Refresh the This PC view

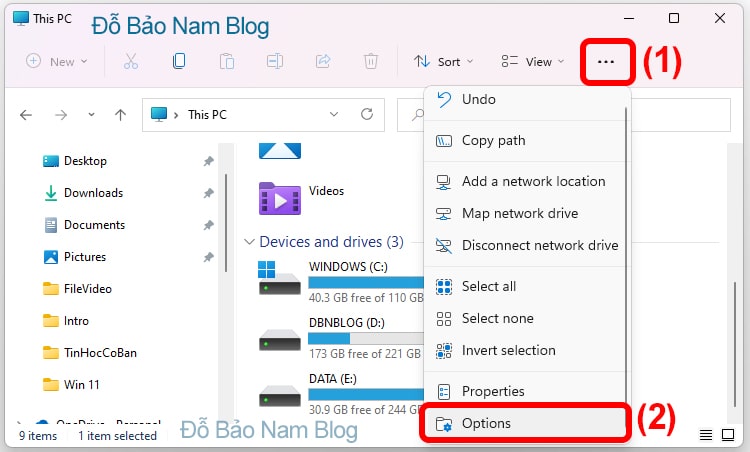[x=367, y=114]
